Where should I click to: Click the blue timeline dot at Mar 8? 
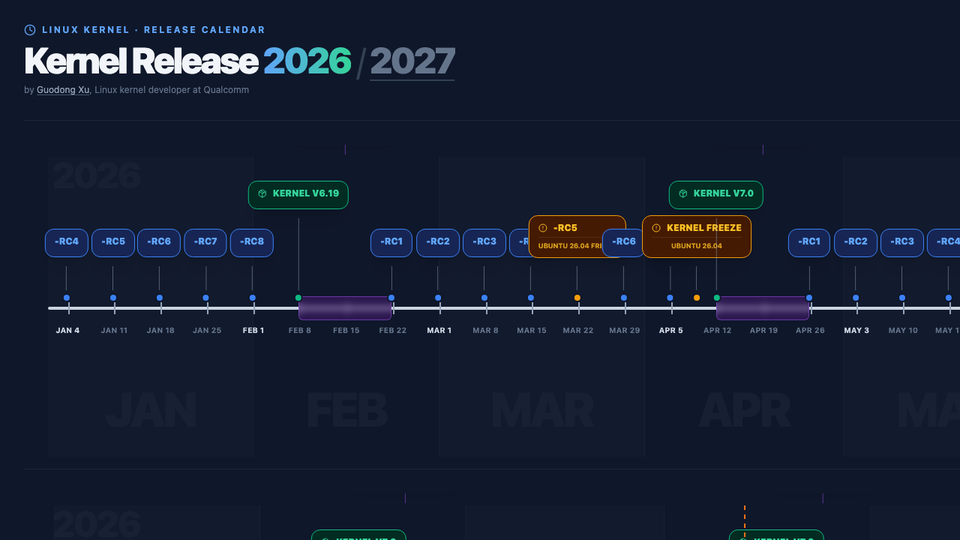pos(484,298)
